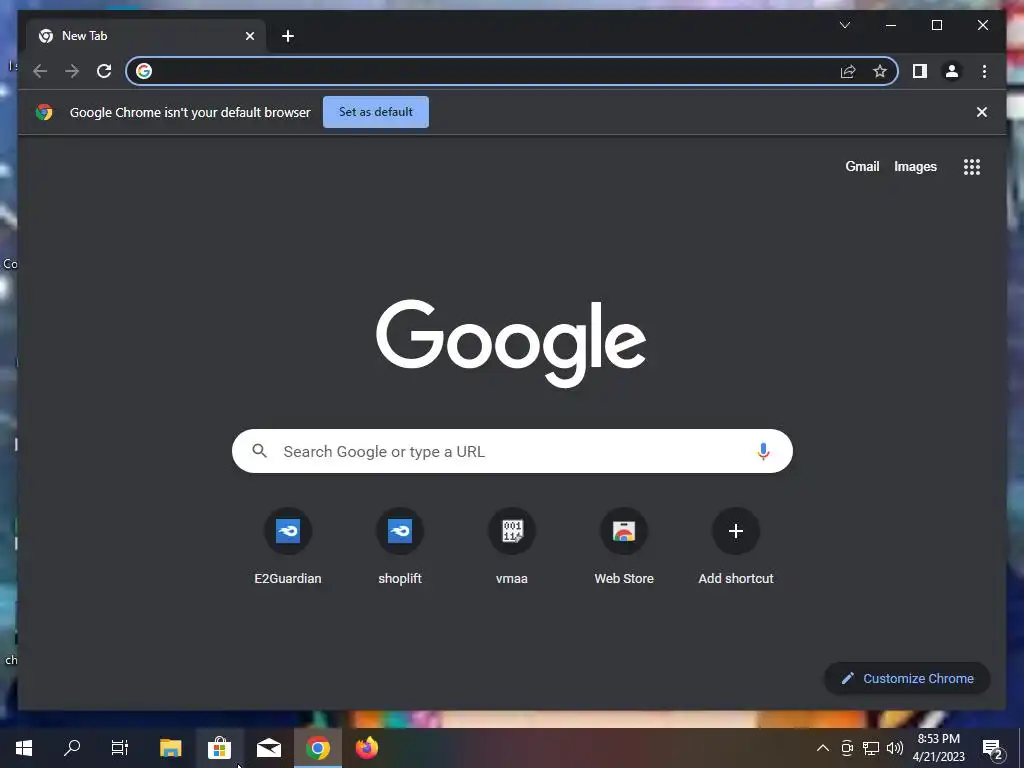Click Set as default button
Image resolution: width=1024 pixels, height=768 pixels.
click(x=376, y=112)
